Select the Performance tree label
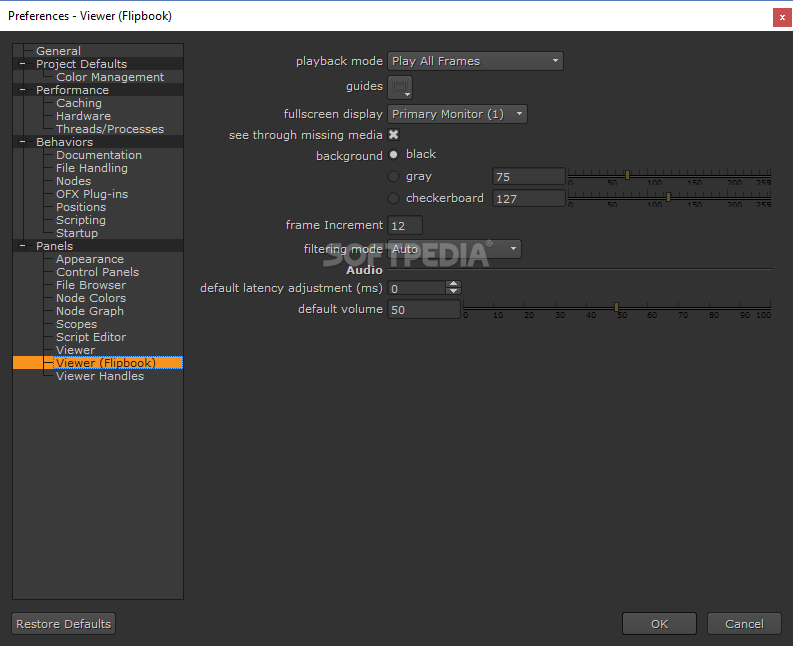This screenshot has width=793, height=646. [72, 90]
